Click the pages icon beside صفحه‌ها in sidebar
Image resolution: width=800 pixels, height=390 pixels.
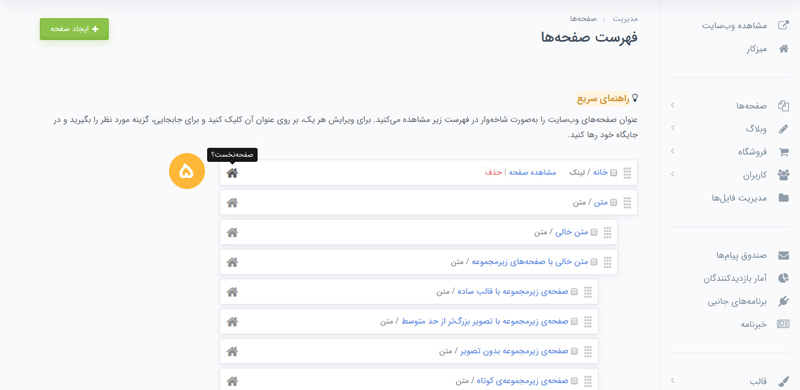coord(783,105)
